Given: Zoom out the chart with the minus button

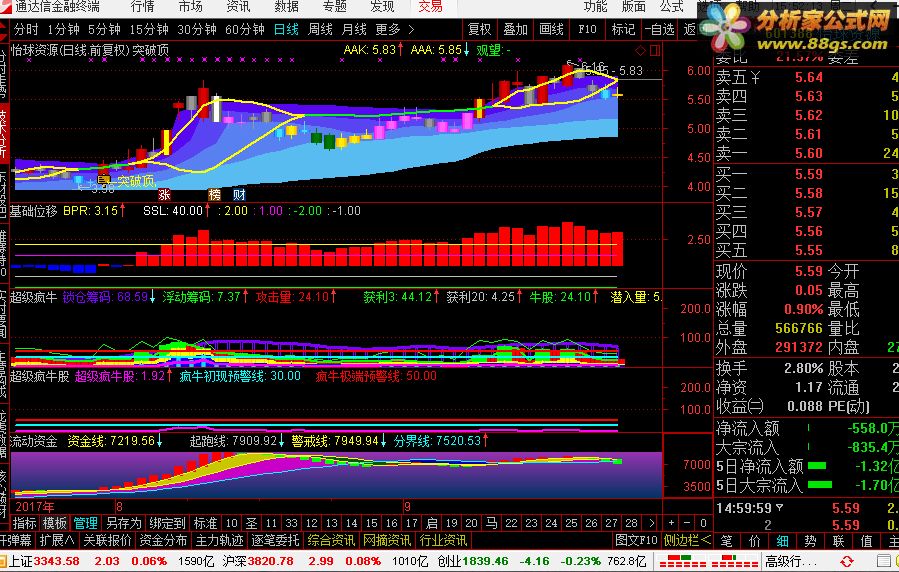Looking at the screenshot, I should click(687, 523).
